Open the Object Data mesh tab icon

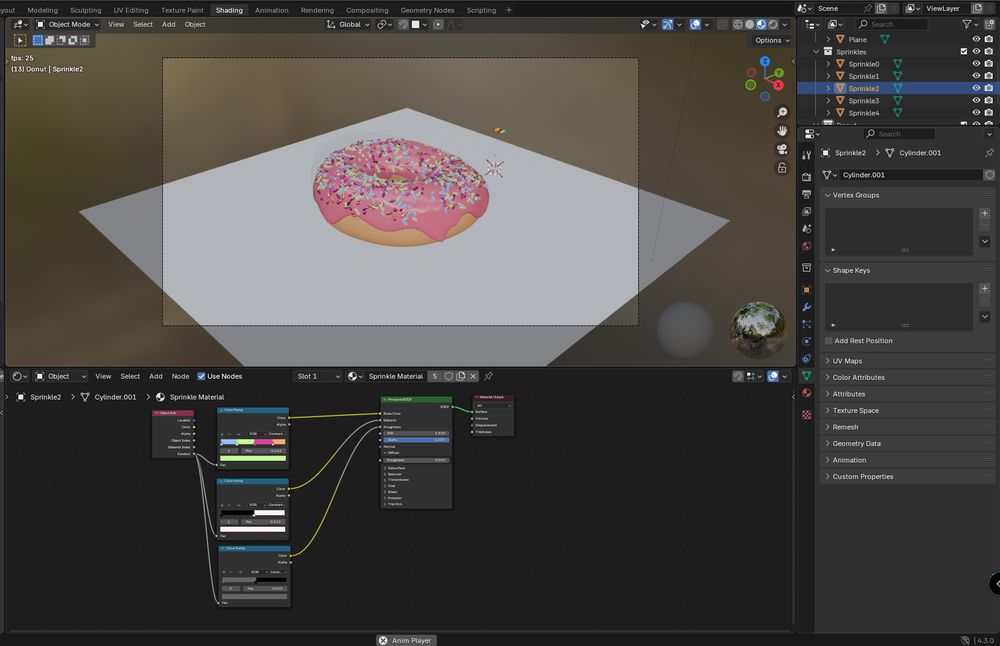806,376
